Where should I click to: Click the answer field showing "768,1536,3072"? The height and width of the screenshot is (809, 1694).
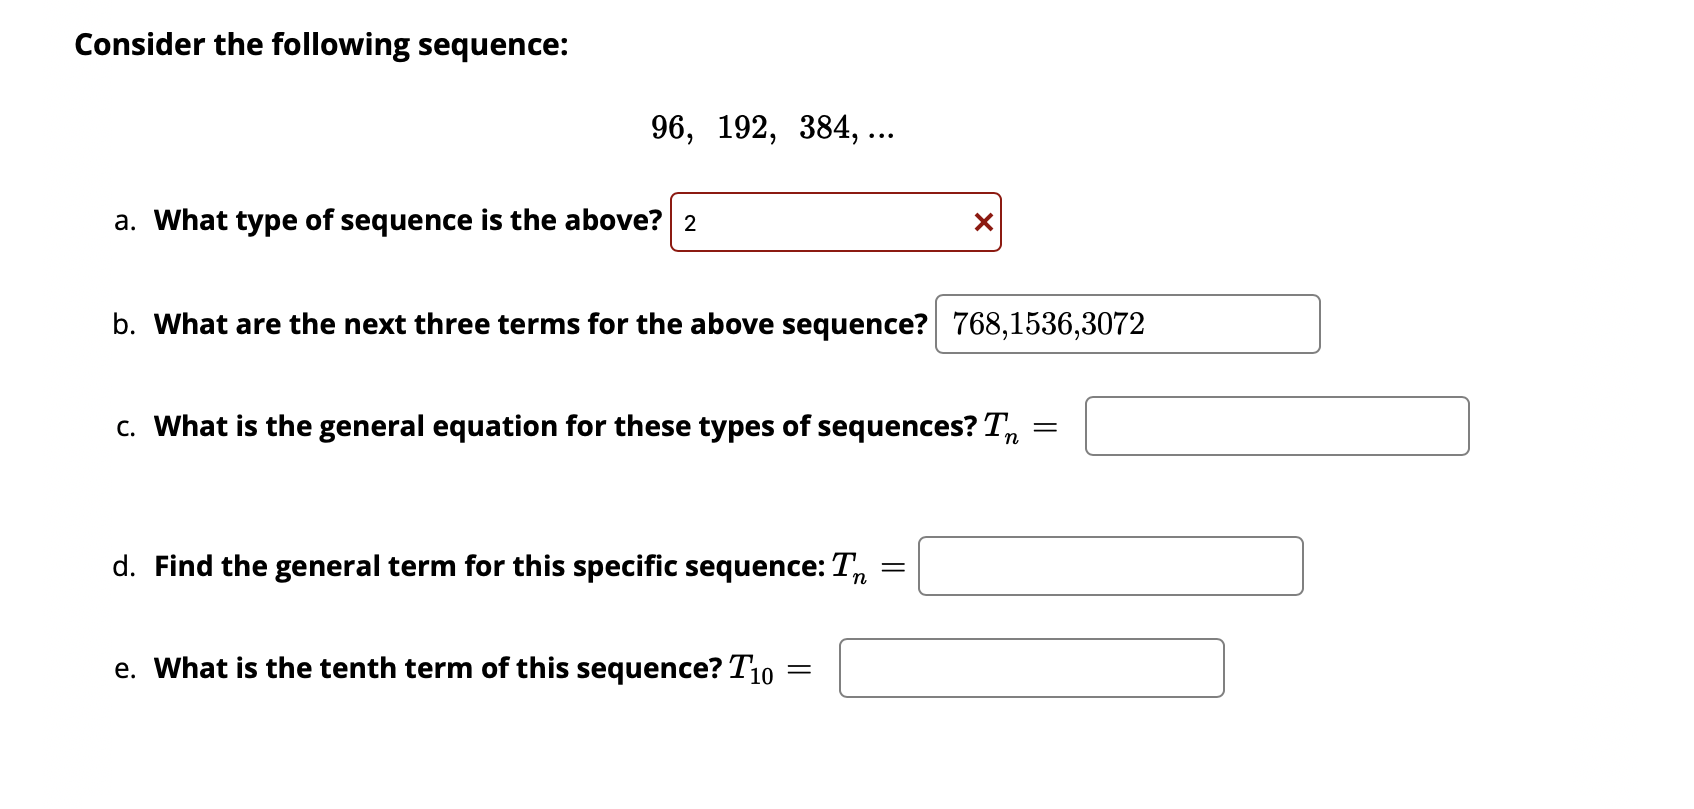1125,323
